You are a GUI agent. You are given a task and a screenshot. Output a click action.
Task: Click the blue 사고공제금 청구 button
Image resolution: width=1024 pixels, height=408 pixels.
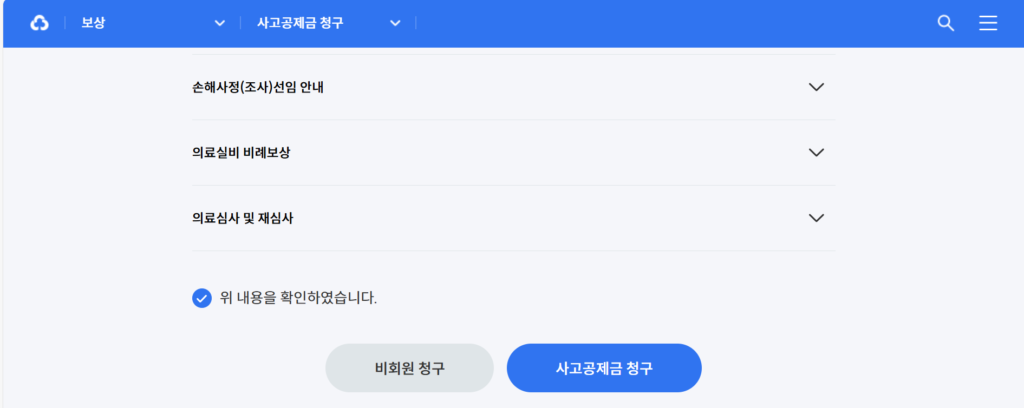604,368
